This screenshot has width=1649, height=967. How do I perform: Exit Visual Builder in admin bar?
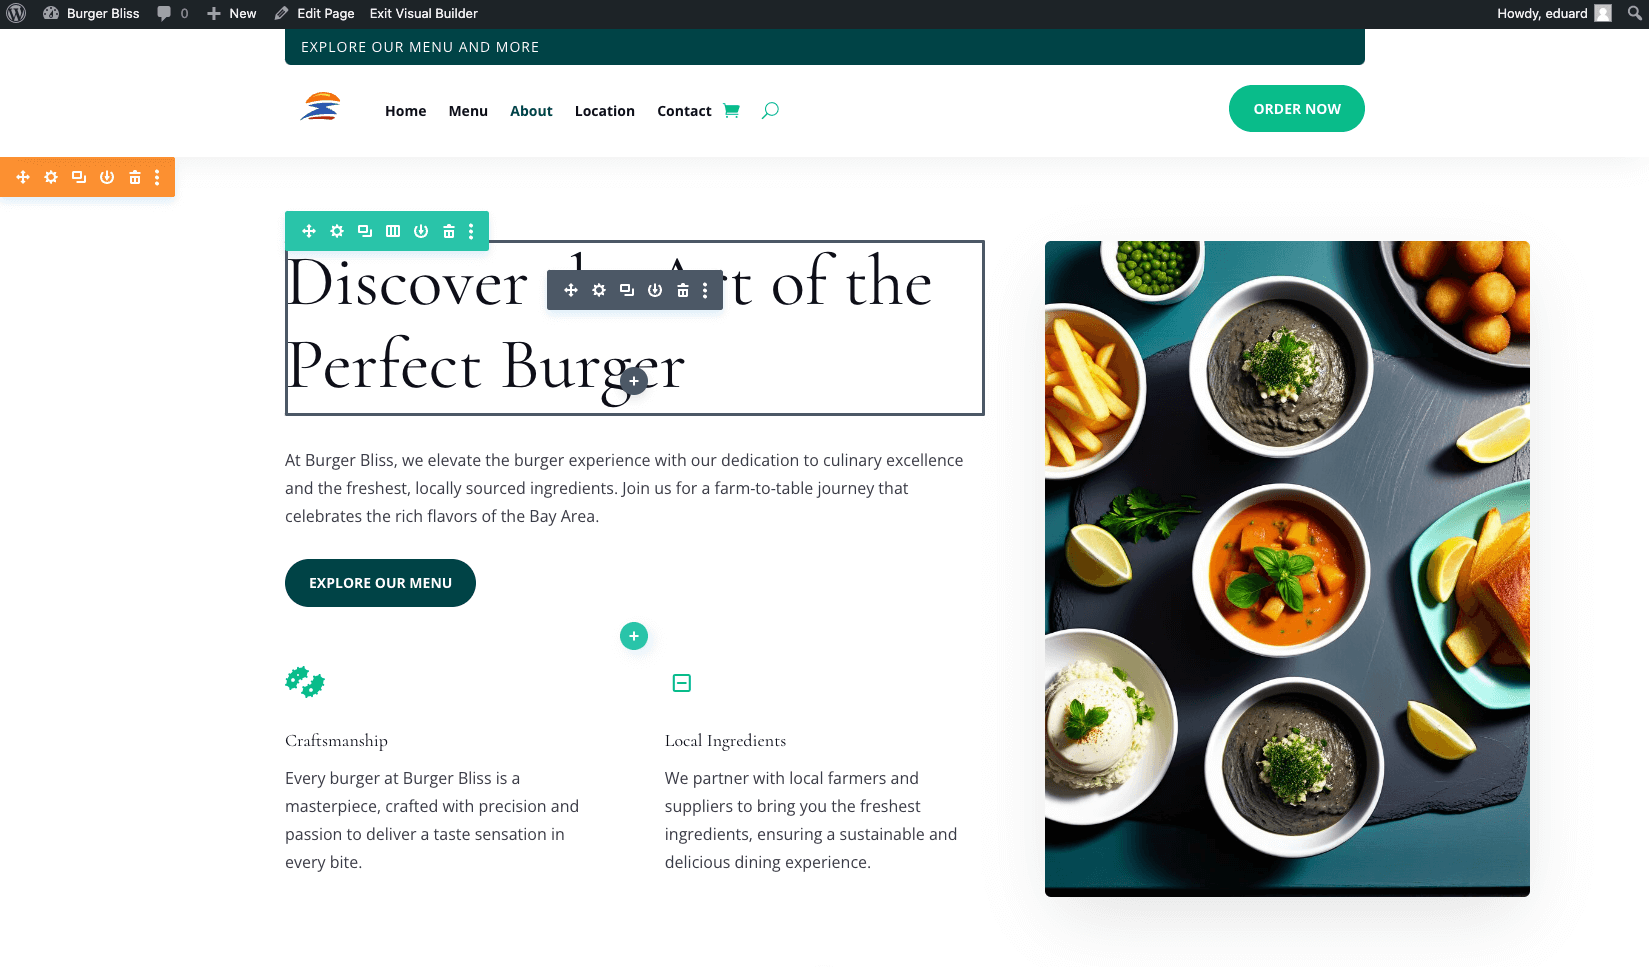(x=424, y=13)
